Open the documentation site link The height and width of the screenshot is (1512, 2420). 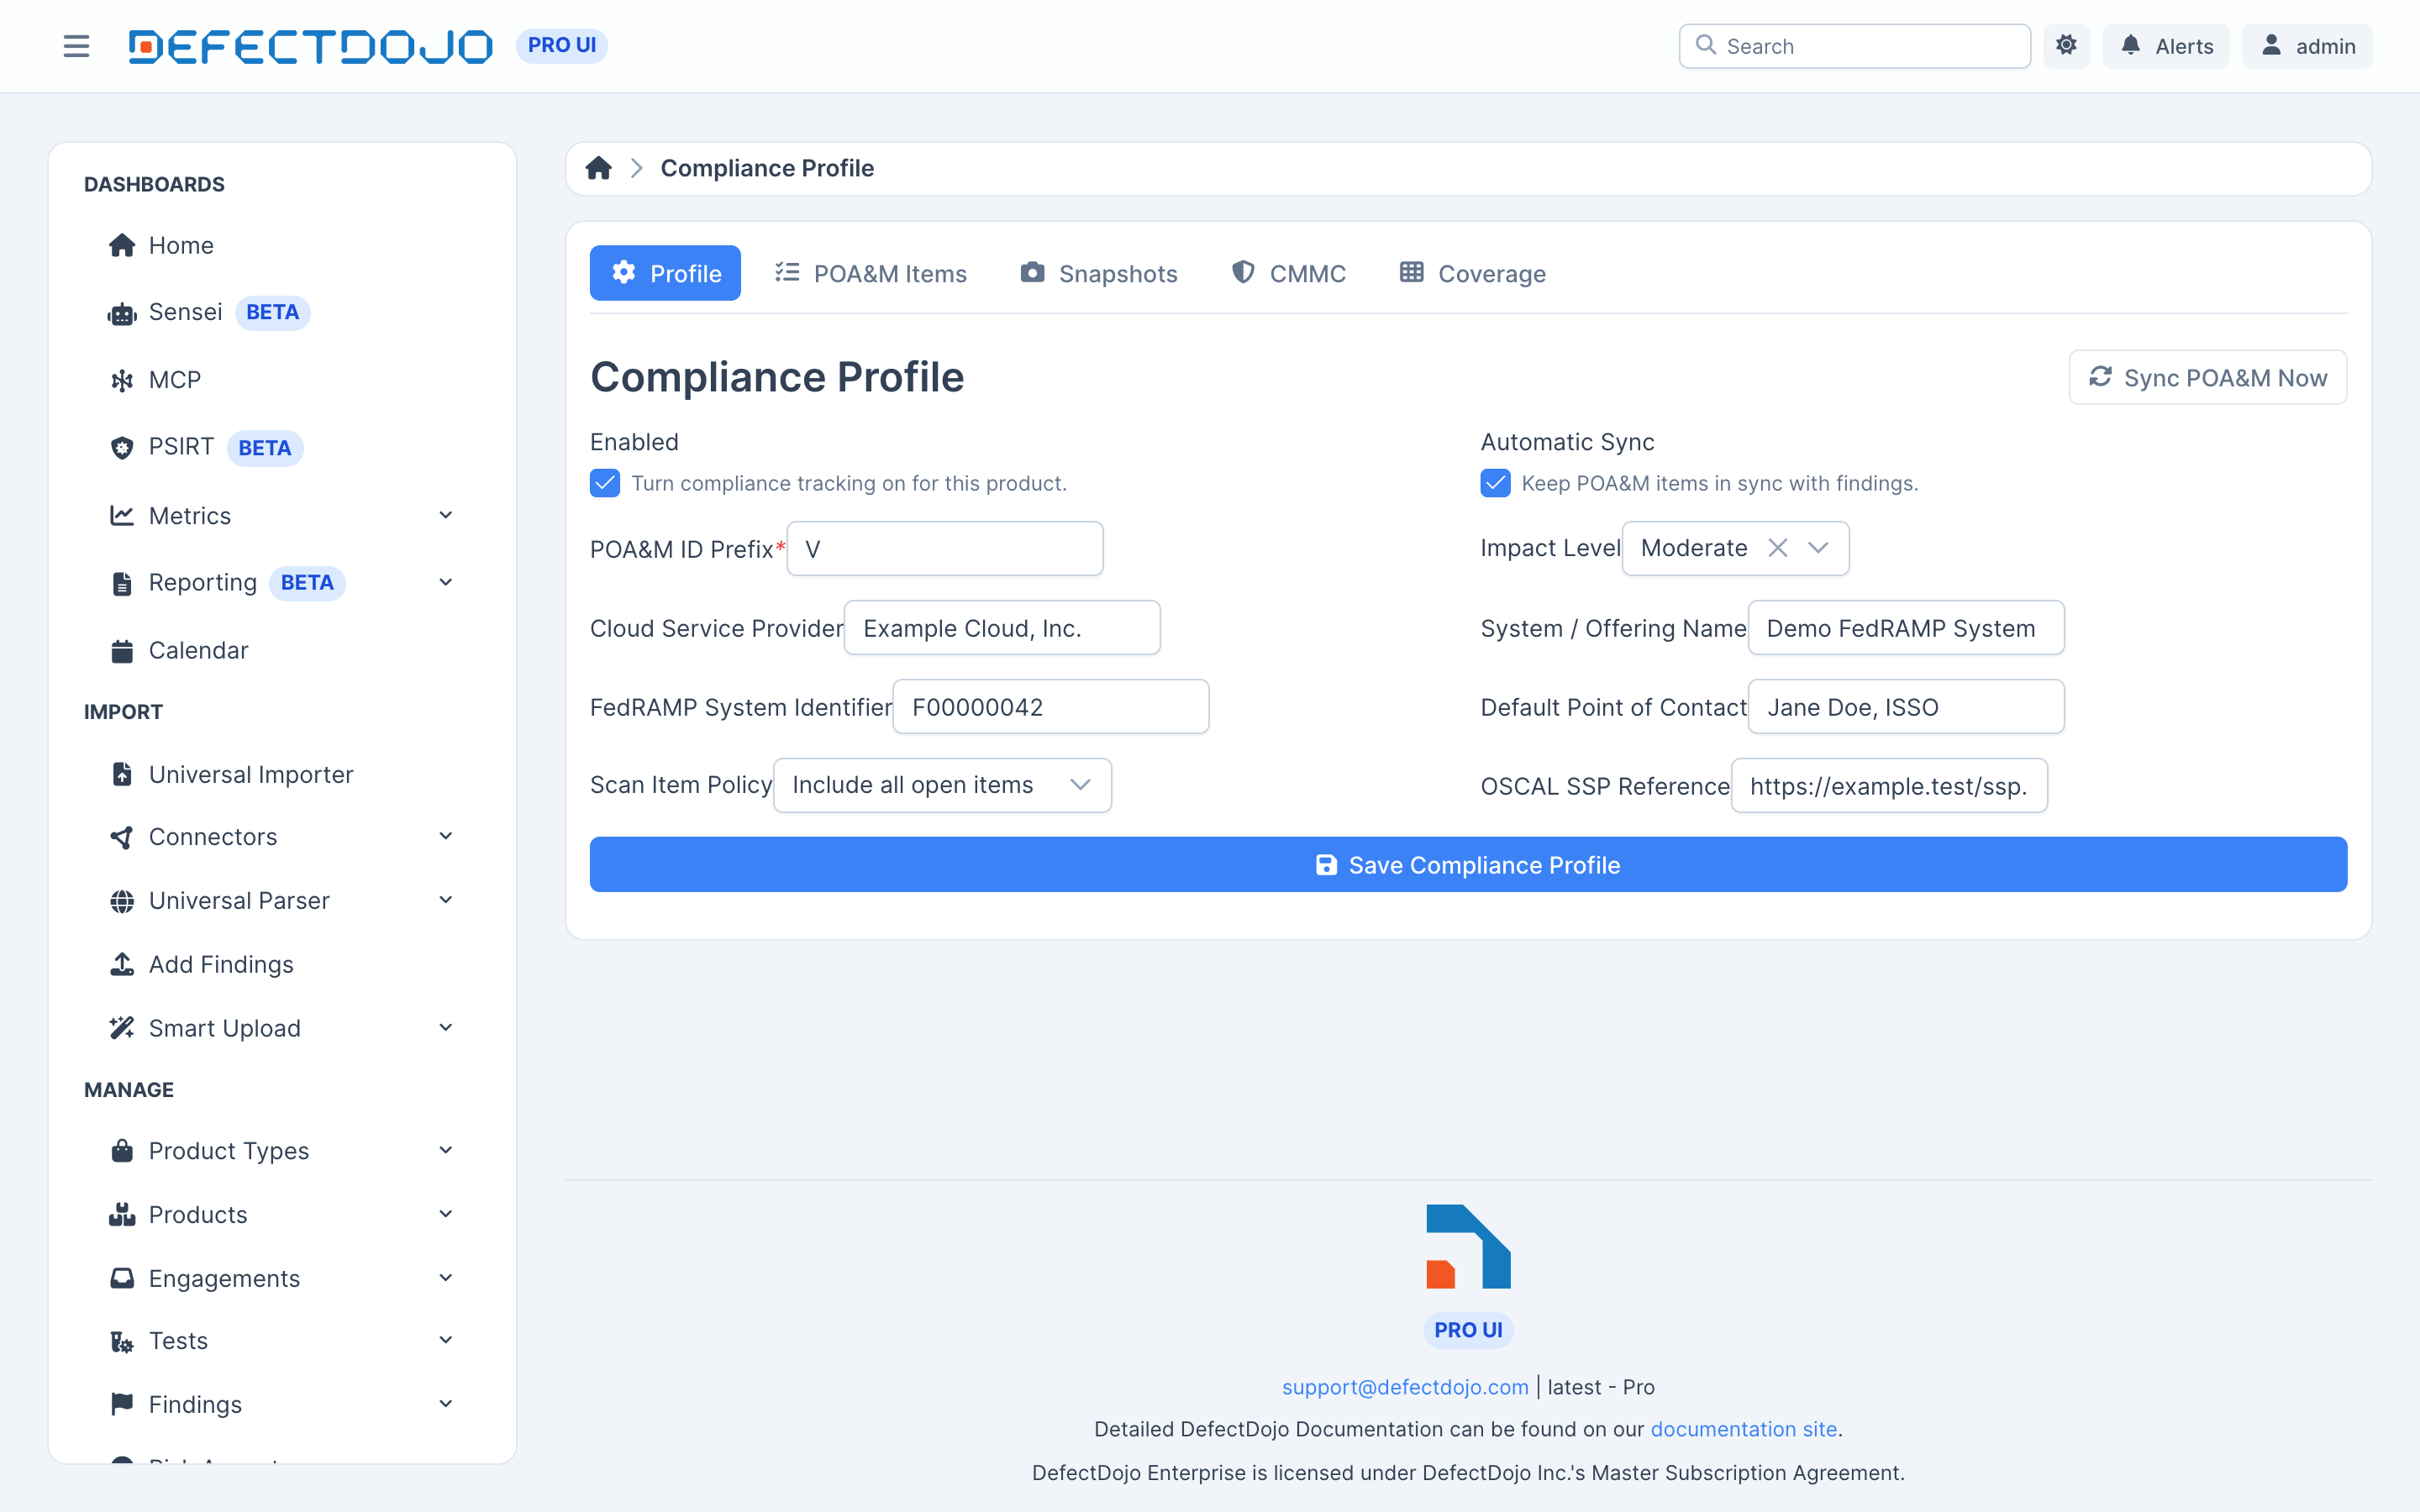(1743, 1429)
